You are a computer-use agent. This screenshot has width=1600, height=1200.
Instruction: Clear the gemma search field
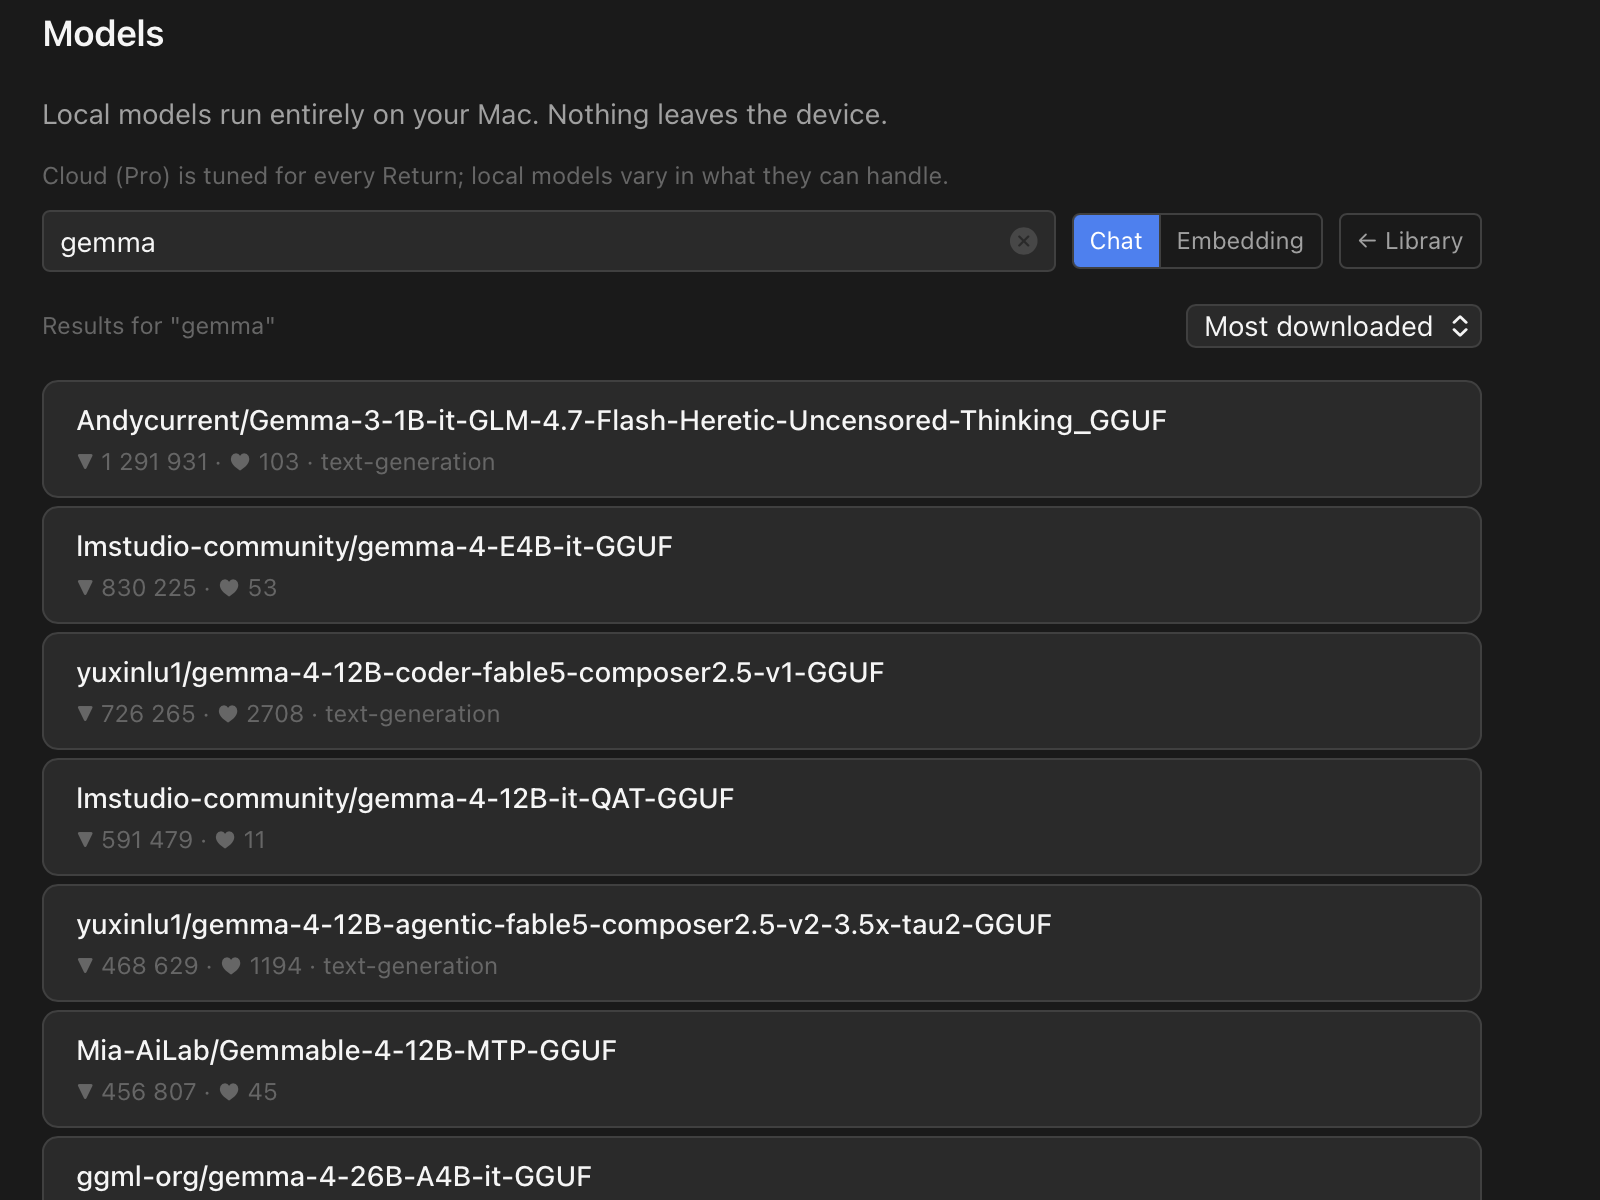coord(1023,241)
